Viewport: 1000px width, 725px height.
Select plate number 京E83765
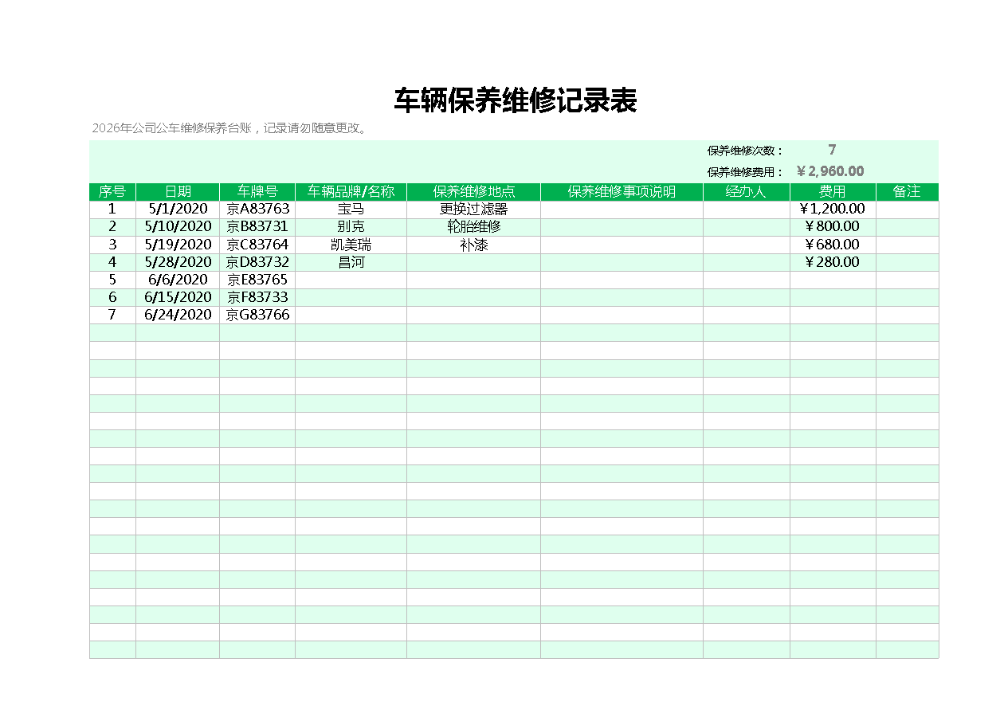[257, 280]
